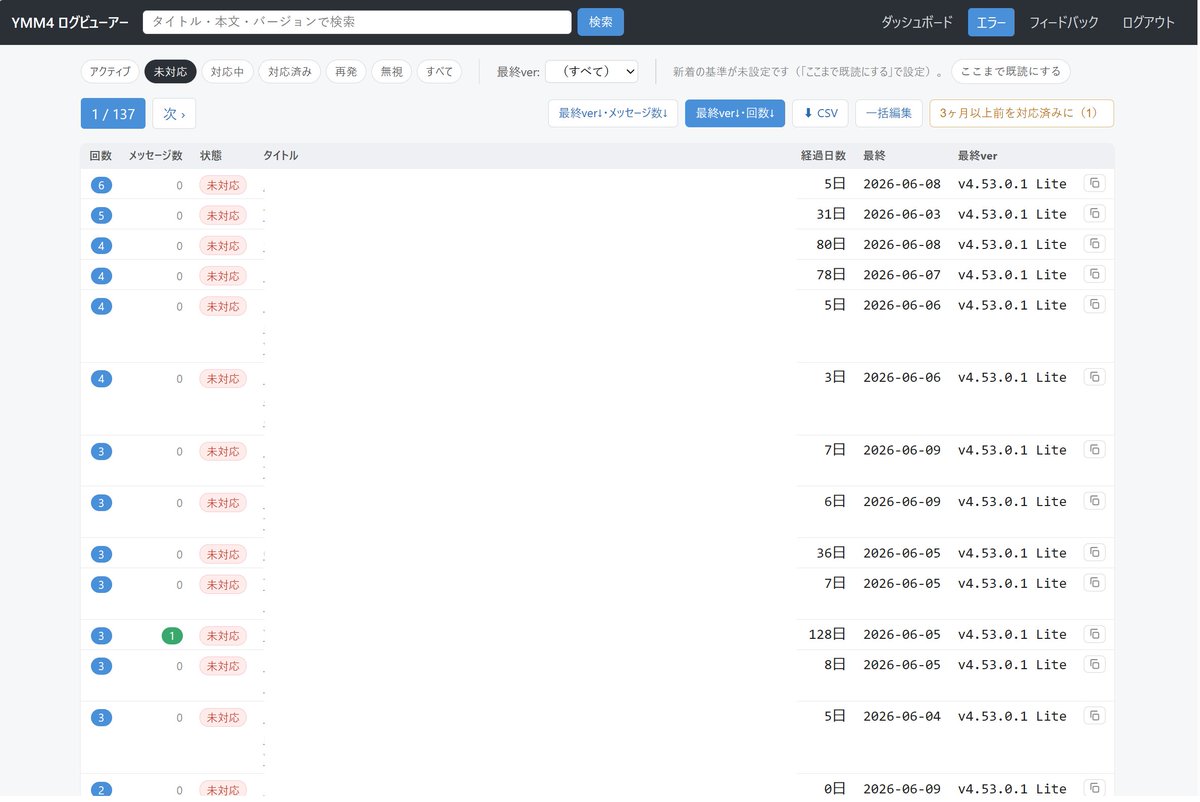Filter by 対応済み status
This screenshot has width=1200, height=802.
290,72
